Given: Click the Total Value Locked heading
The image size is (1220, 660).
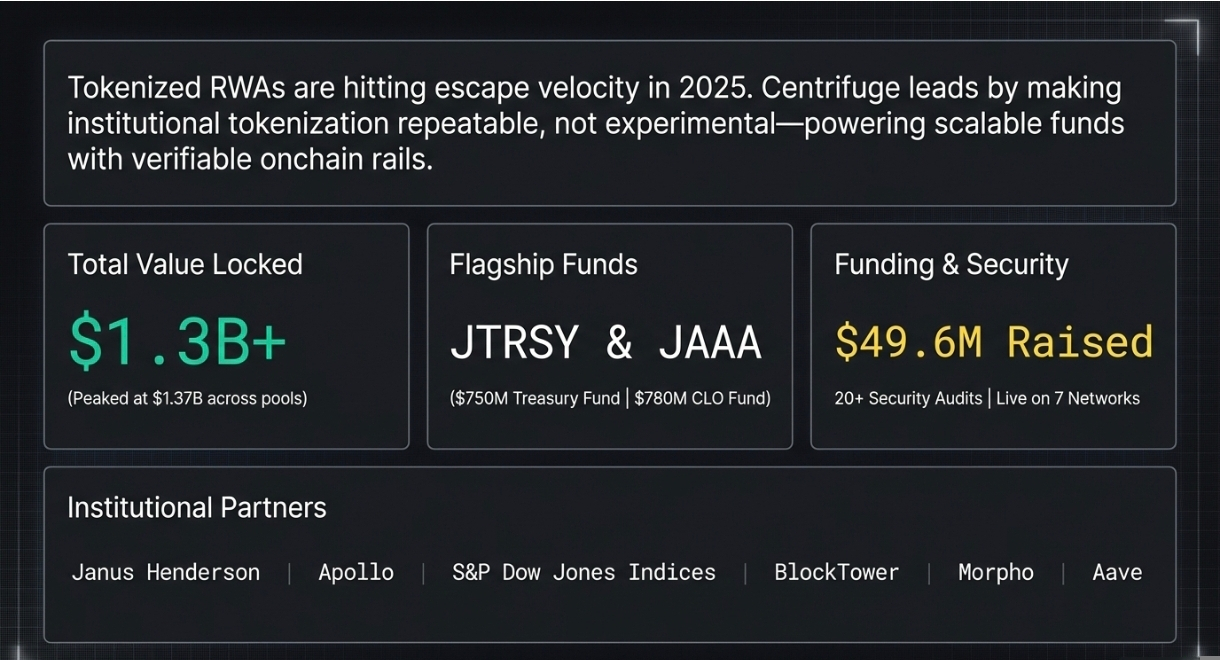Looking at the screenshot, I should [x=185, y=265].
